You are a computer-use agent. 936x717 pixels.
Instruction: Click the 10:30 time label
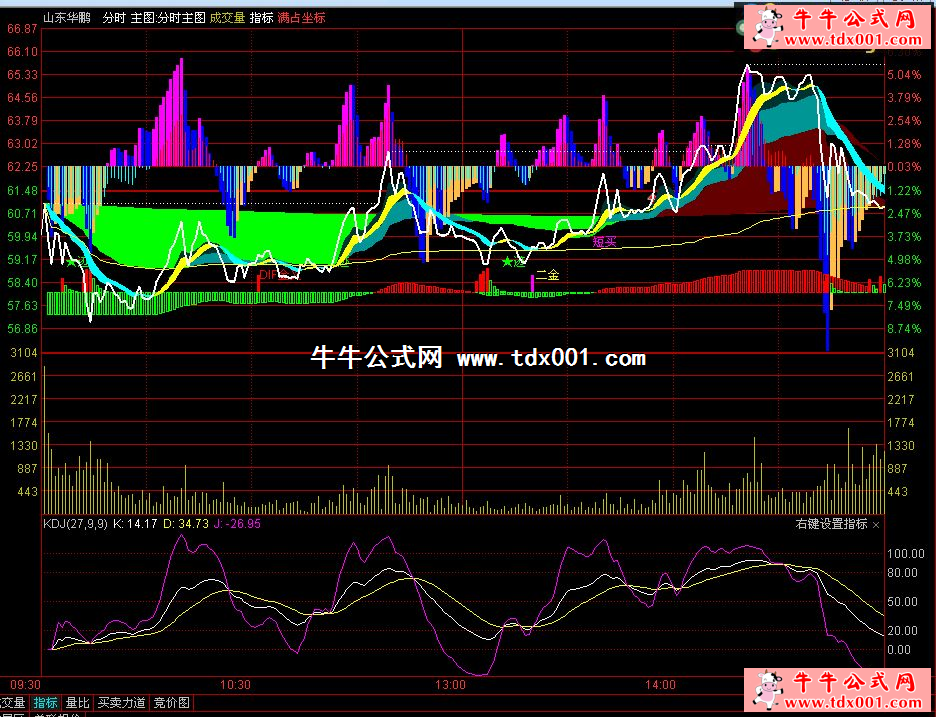click(235, 685)
